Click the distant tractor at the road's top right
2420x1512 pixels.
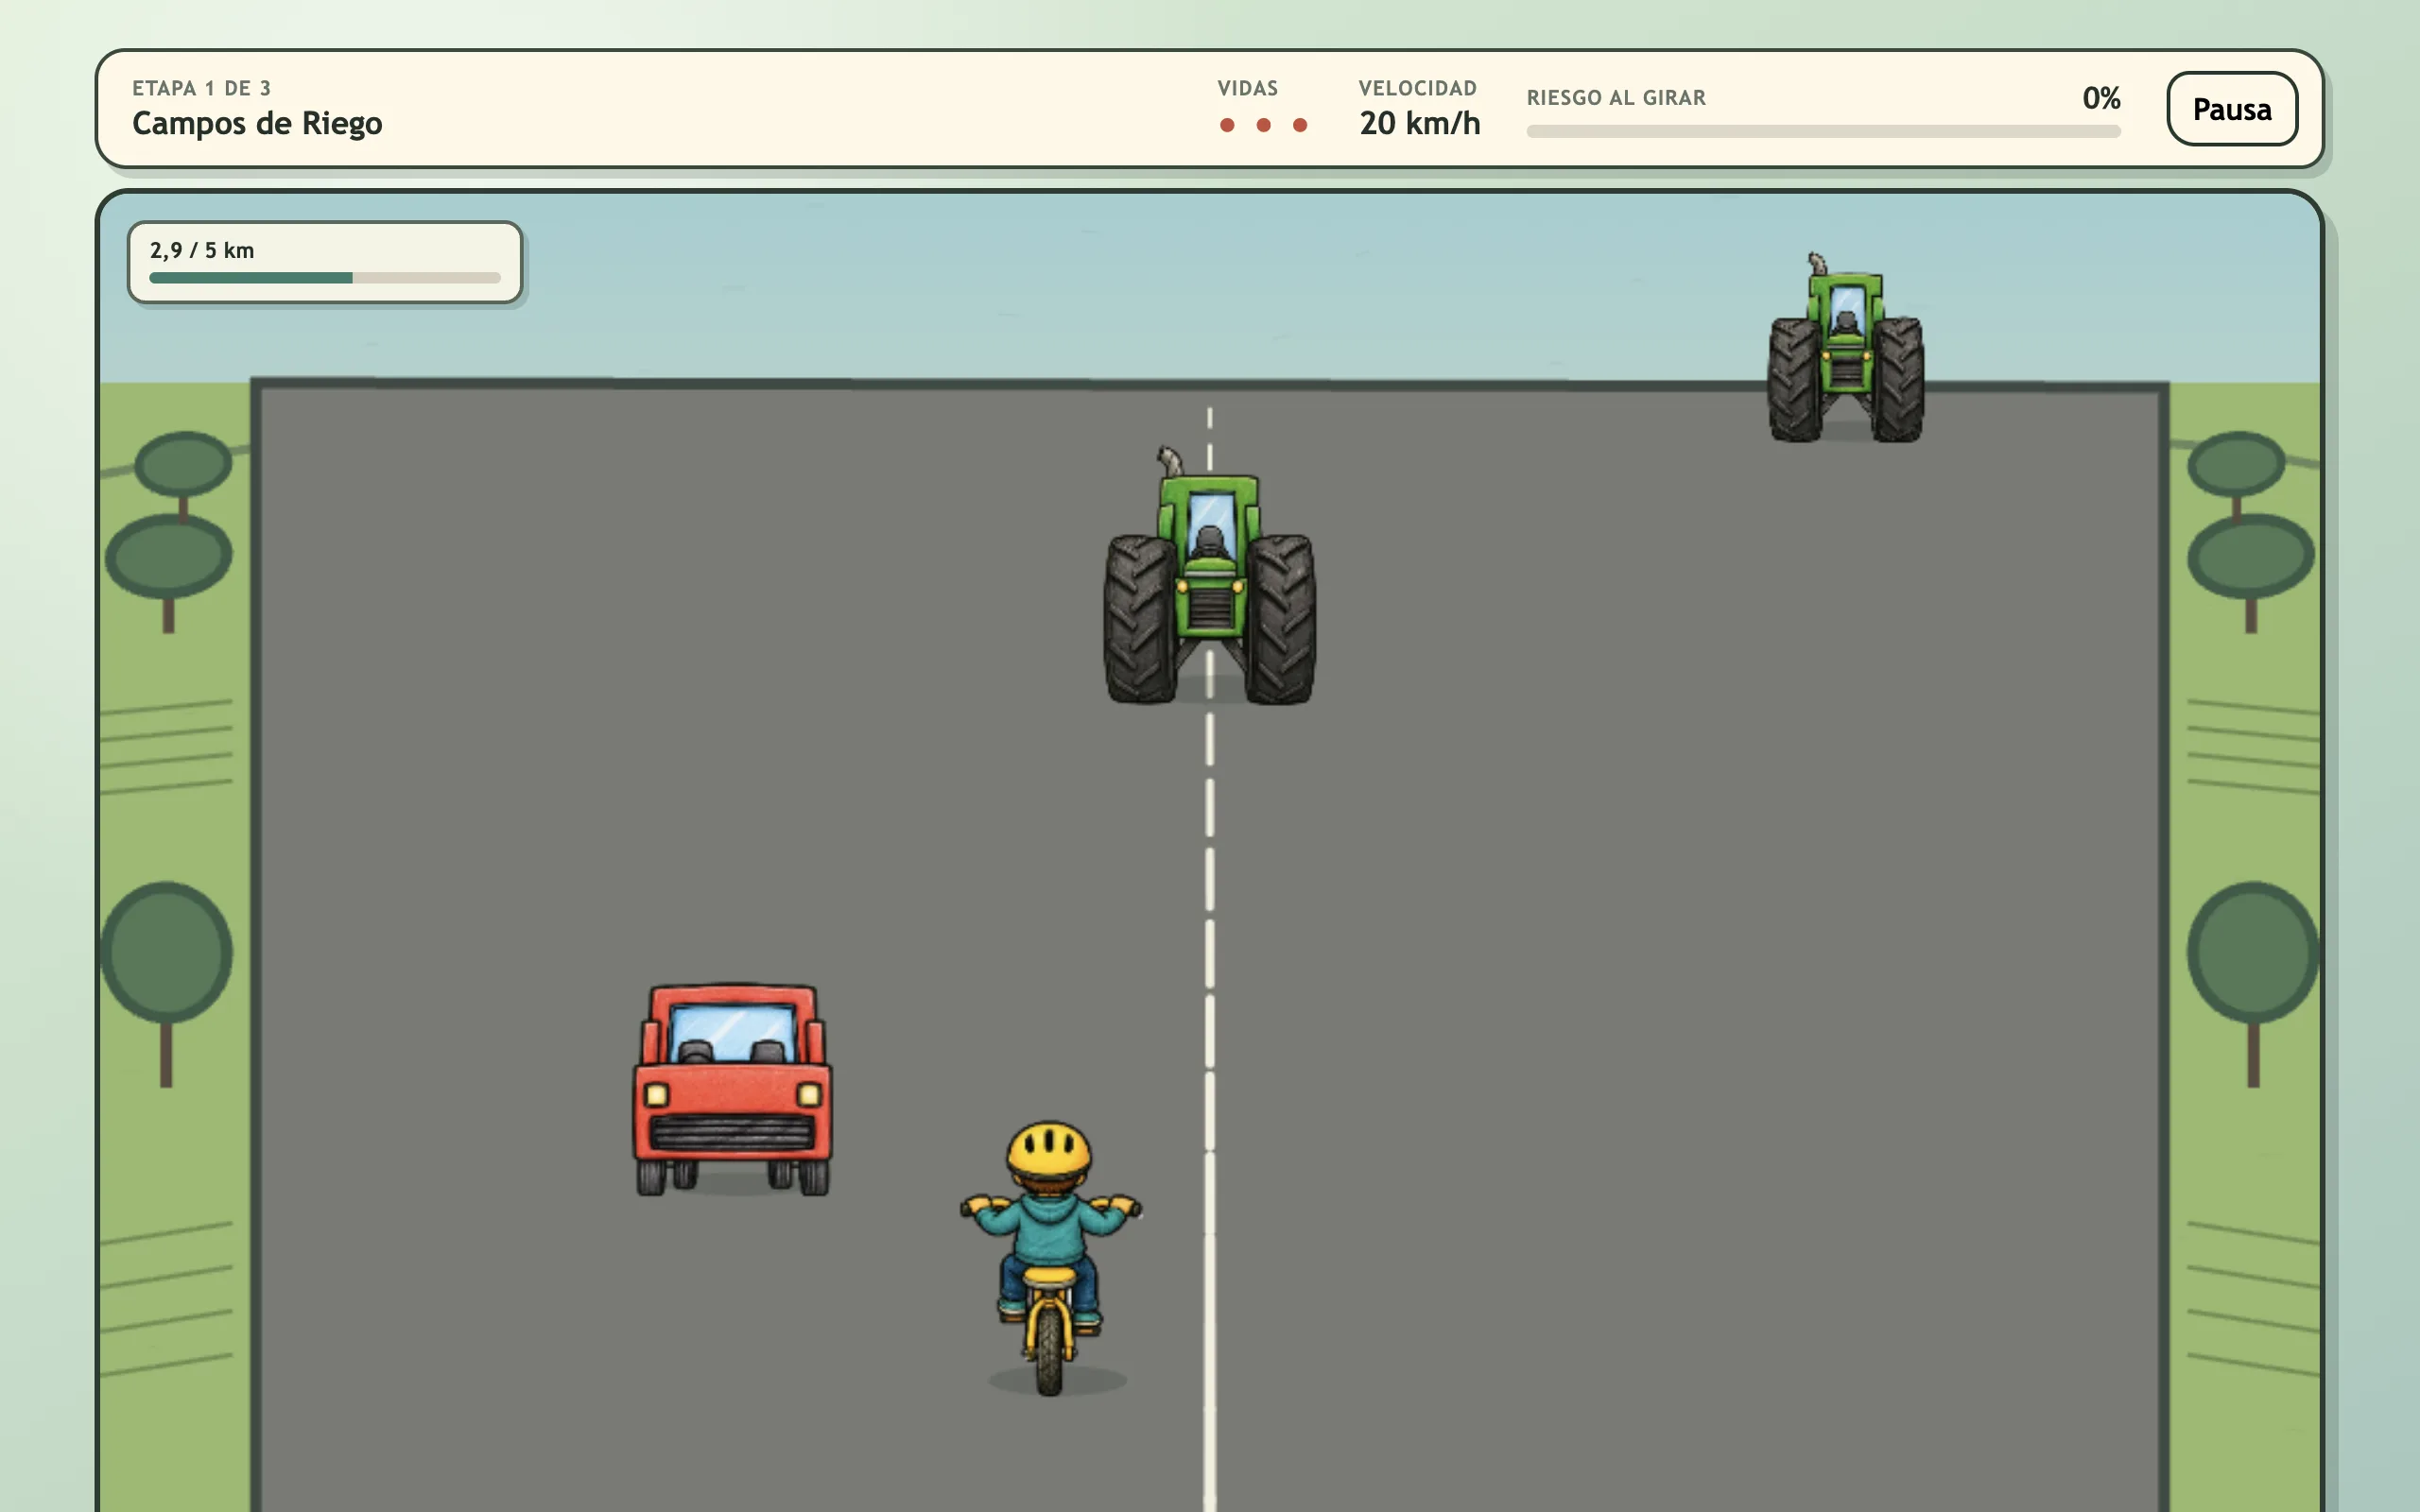1845,348
